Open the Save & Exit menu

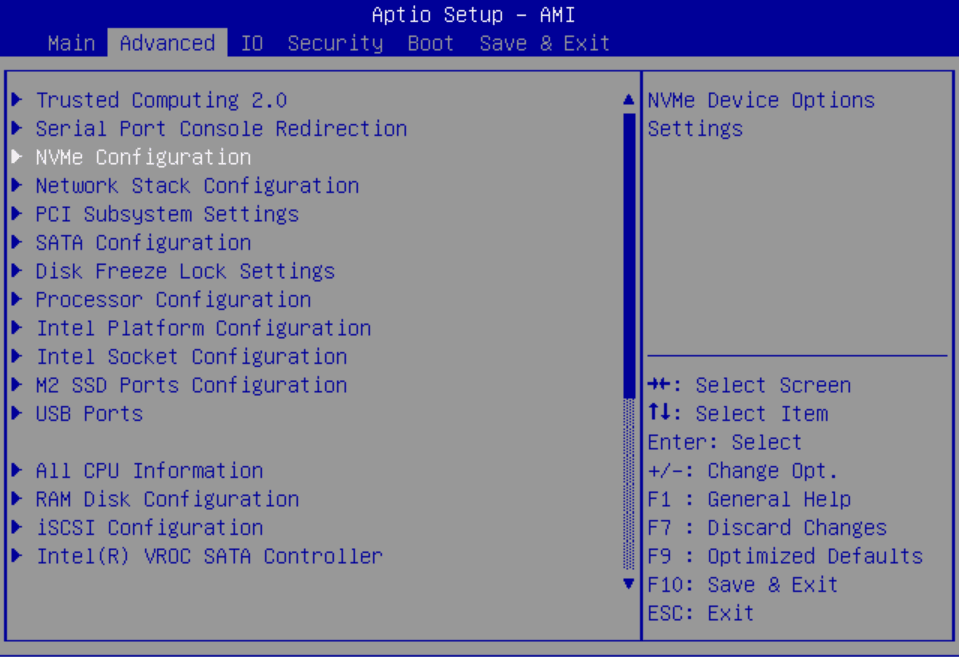coord(544,42)
